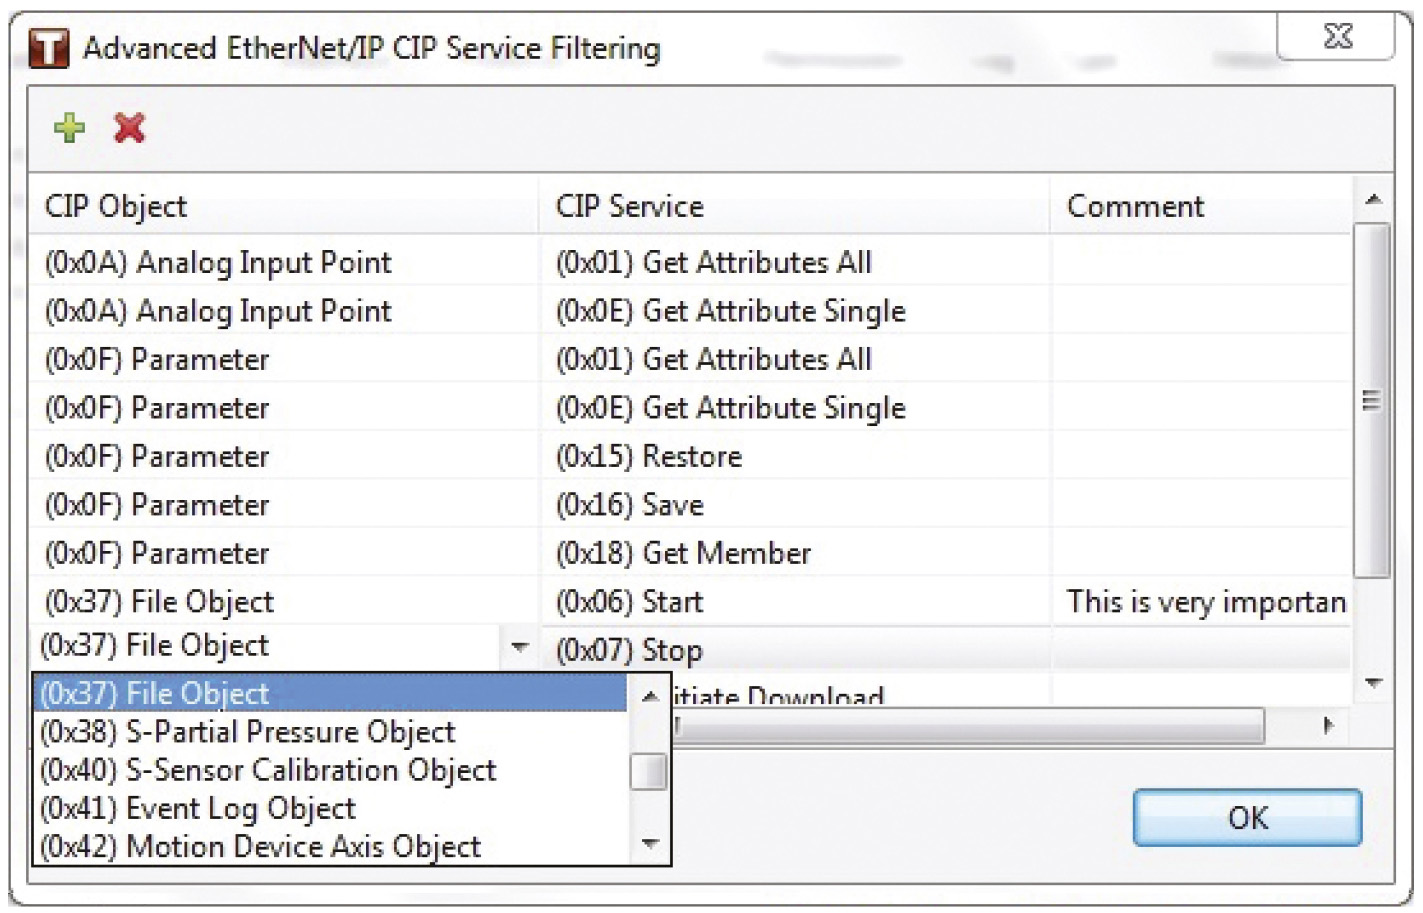1423x913 pixels.
Task: Click the OK button
Action: [x=1247, y=818]
